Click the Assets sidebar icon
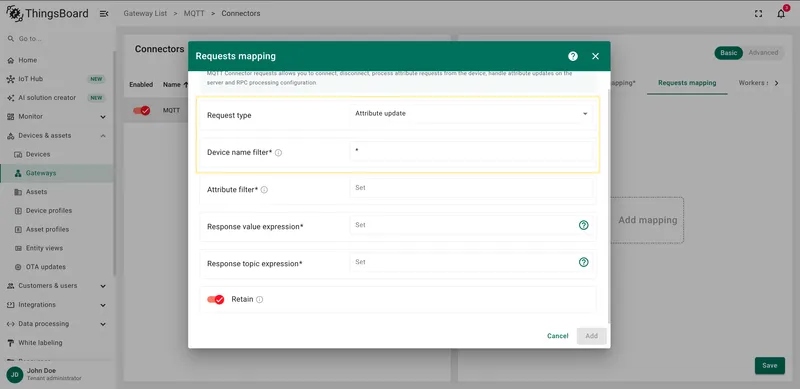 click(18, 192)
